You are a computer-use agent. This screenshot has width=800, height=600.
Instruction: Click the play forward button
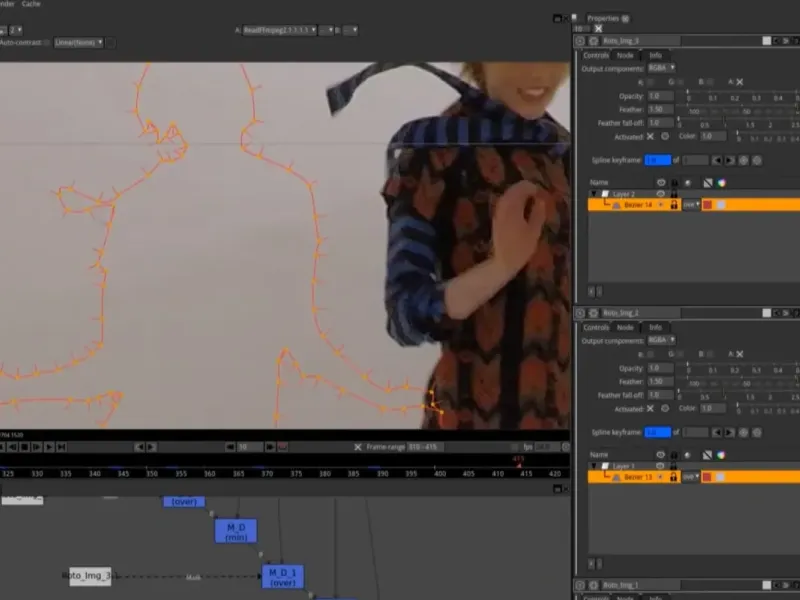pyautogui.click(x=49, y=447)
